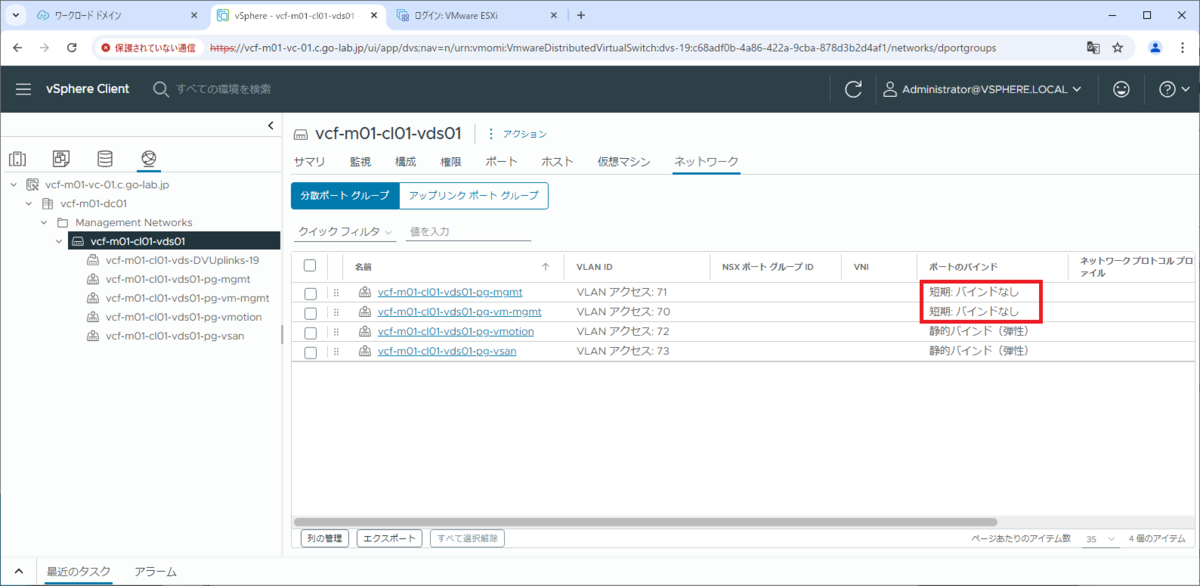Click drag handle of pg-vm-mgmt row
The image size is (1200, 586).
(337, 312)
